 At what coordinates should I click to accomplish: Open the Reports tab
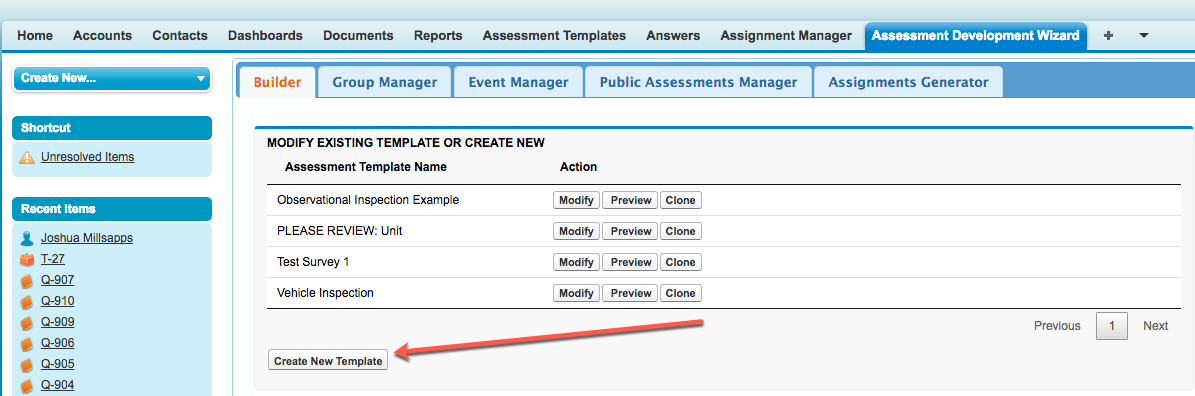pos(438,36)
